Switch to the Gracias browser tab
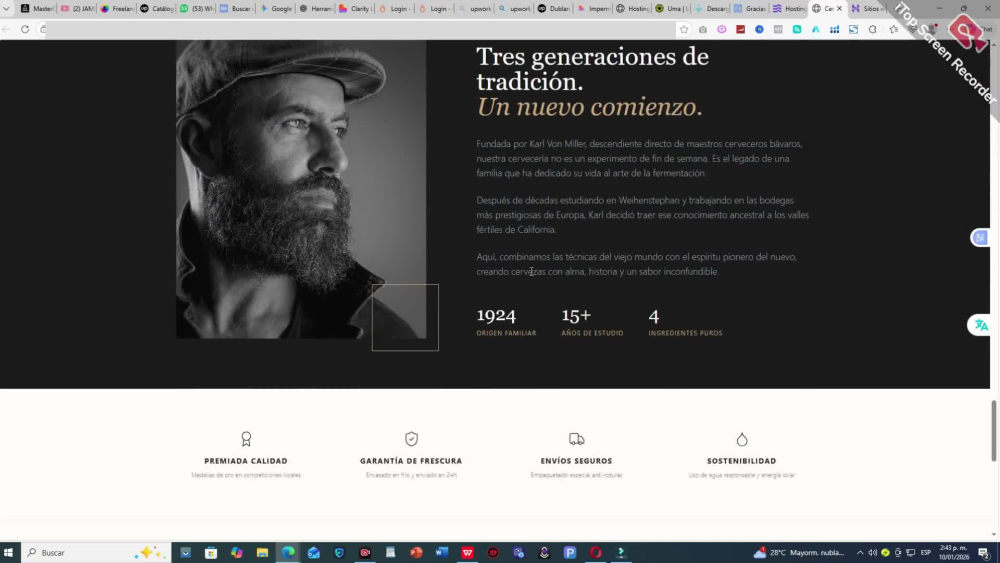 coord(751,8)
